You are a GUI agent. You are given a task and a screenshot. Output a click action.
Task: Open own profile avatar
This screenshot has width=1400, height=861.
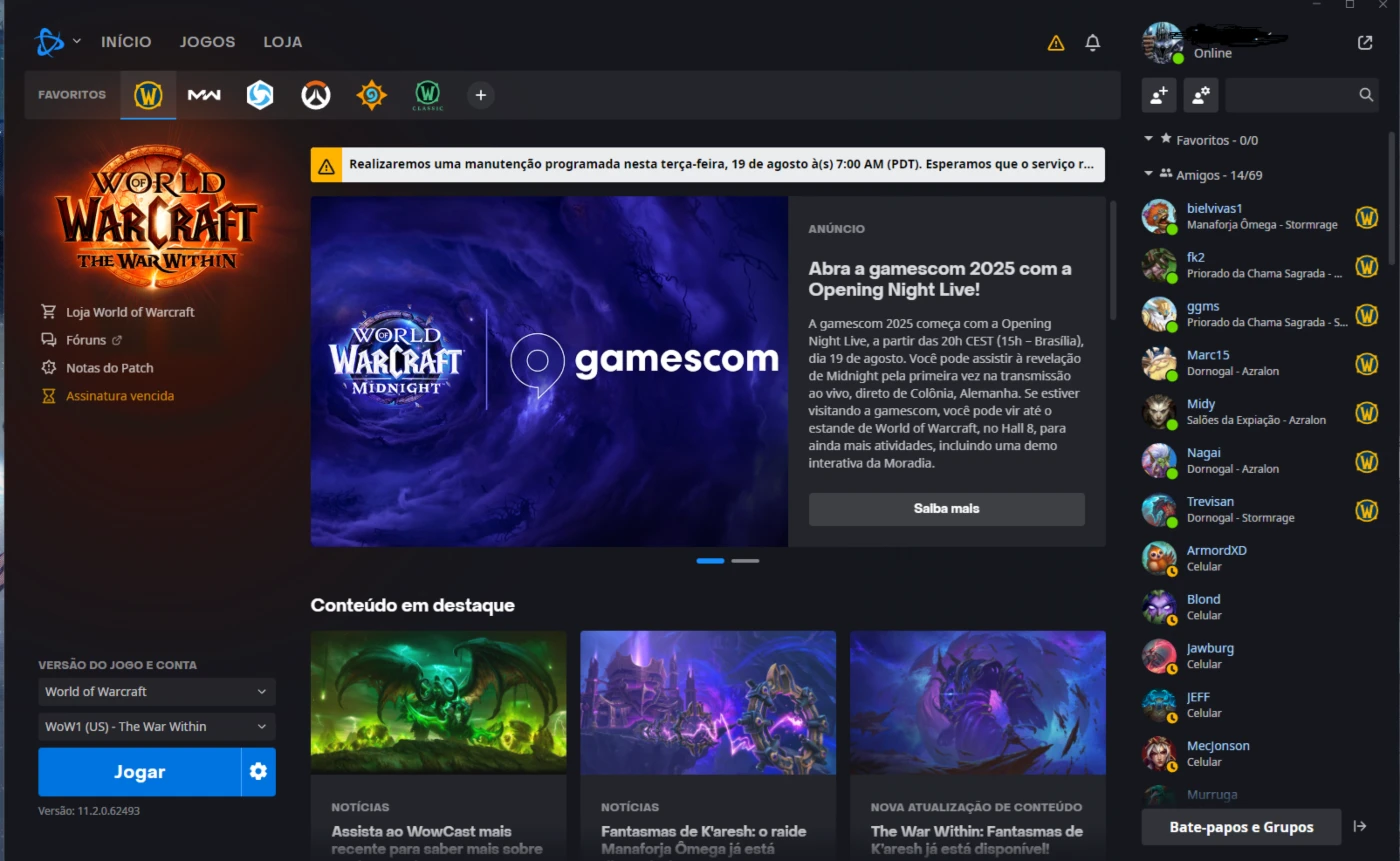[1162, 43]
